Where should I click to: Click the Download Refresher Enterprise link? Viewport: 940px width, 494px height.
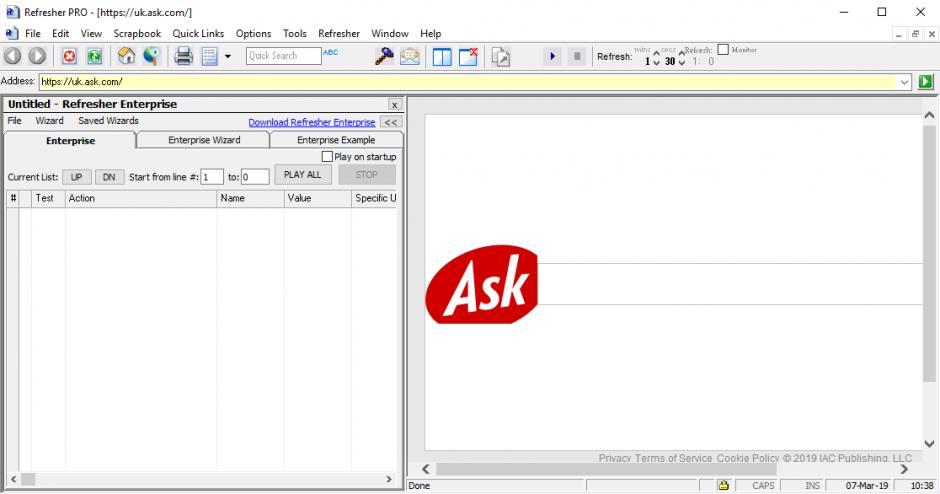pos(312,122)
